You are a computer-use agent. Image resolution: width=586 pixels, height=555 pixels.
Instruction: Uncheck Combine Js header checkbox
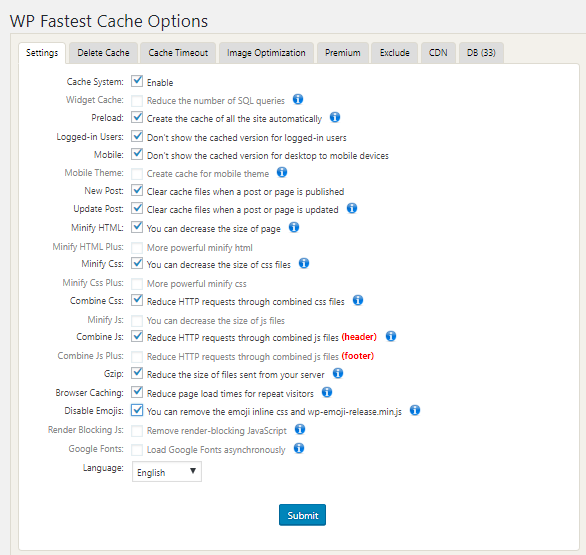pos(137,336)
